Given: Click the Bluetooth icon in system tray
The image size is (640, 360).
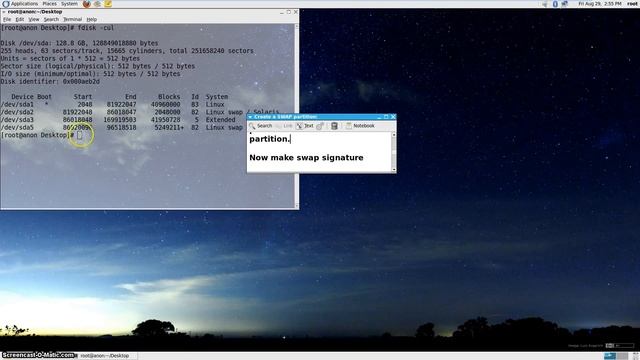Looking at the screenshot, I should [555, 4].
